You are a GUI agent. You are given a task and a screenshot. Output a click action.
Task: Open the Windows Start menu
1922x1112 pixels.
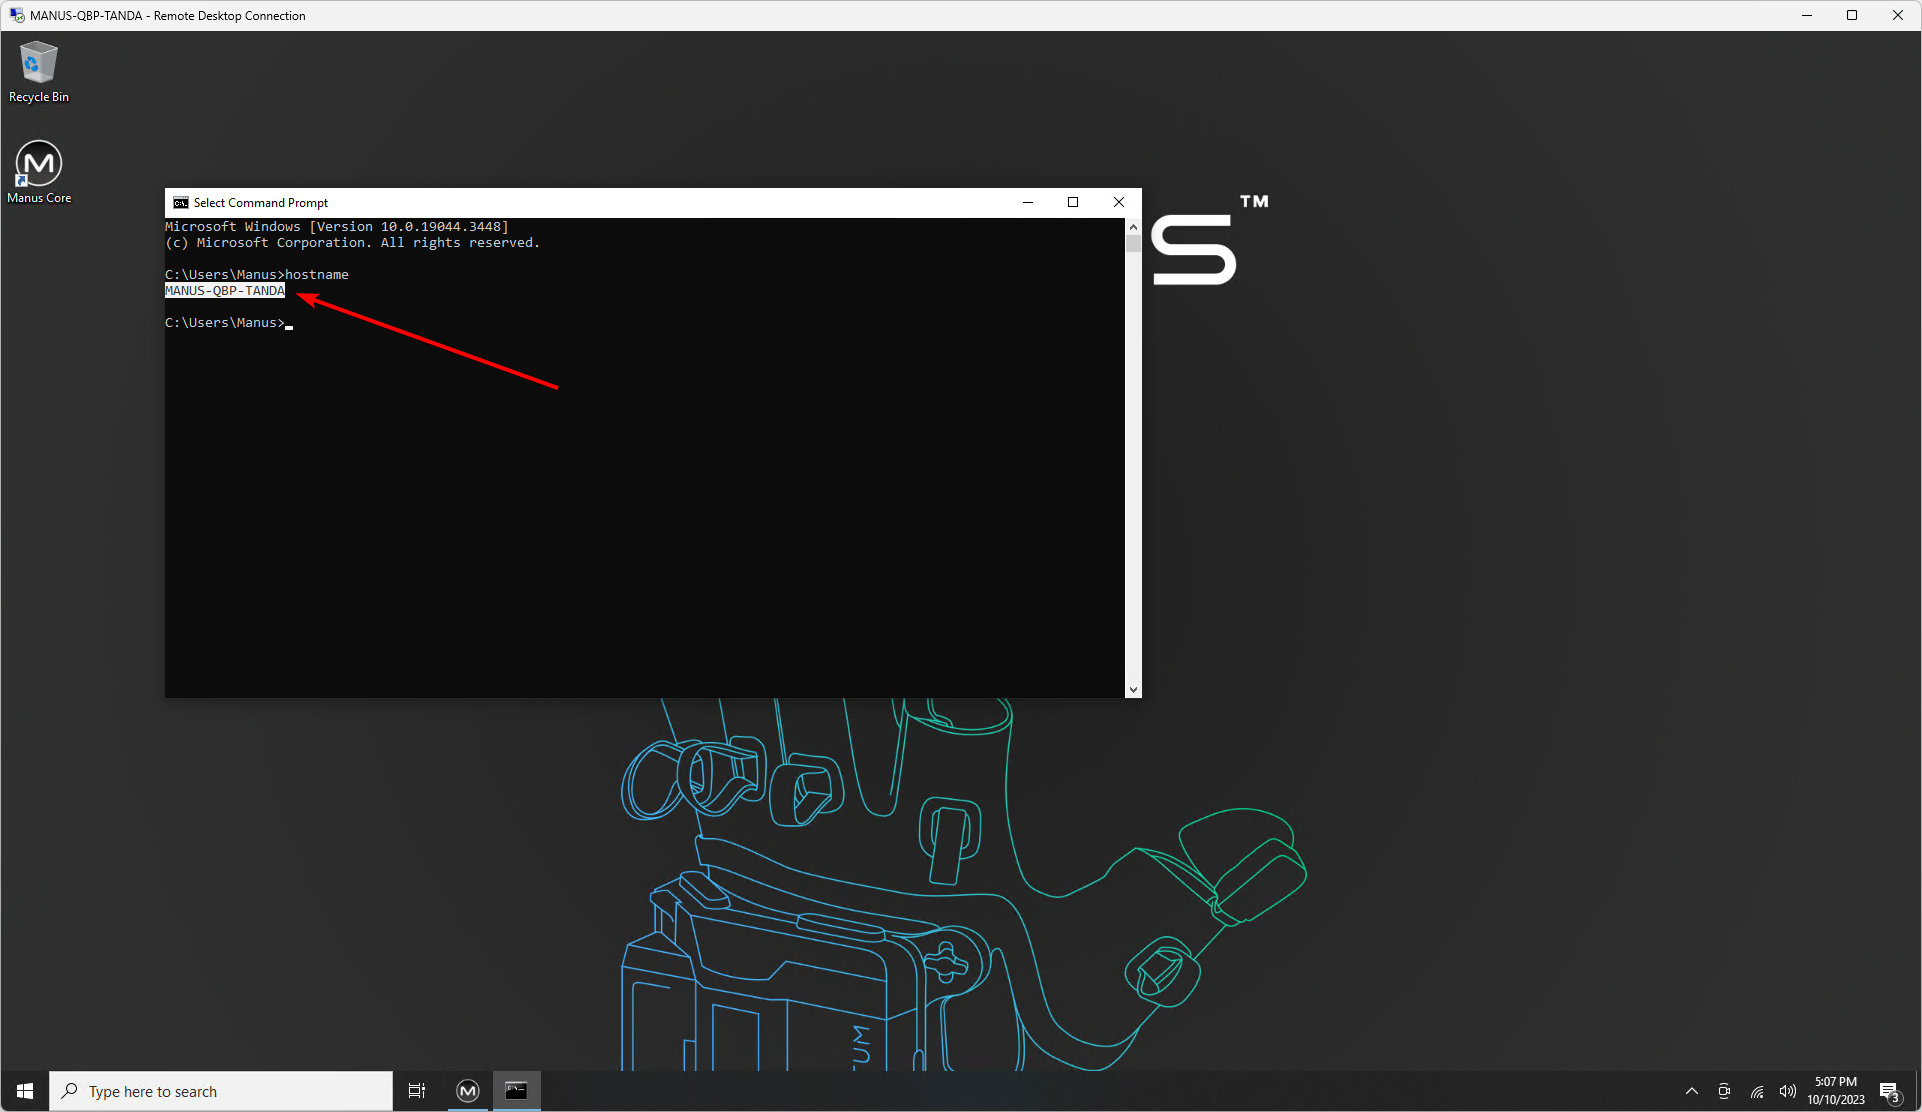point(25,1091)
